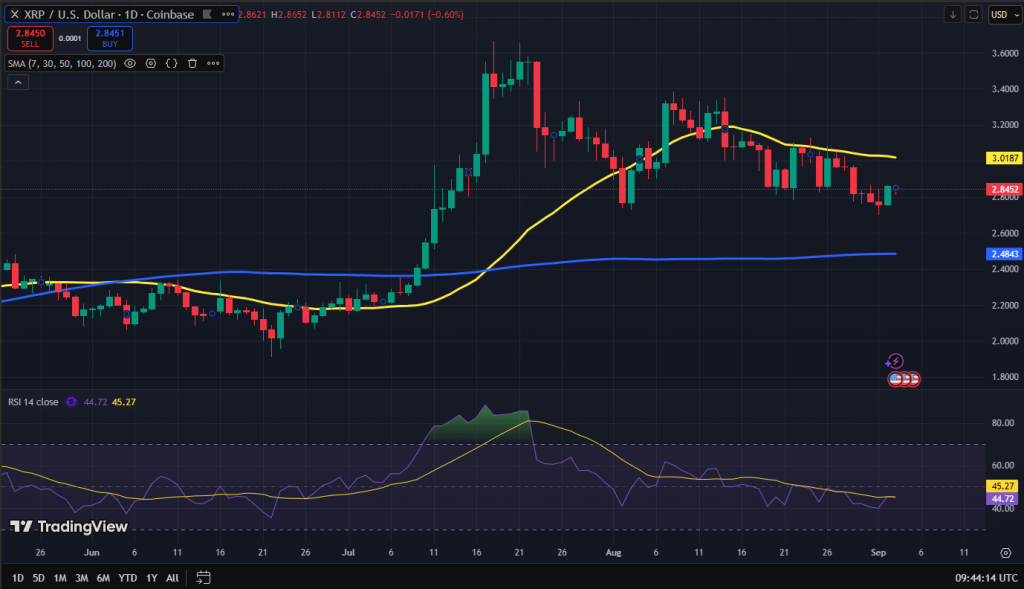Image resolution: width=1024 pixels, height=589 pixels.
Task: Click the flag icon beside Coinbase label
Action: pos(207,14)
